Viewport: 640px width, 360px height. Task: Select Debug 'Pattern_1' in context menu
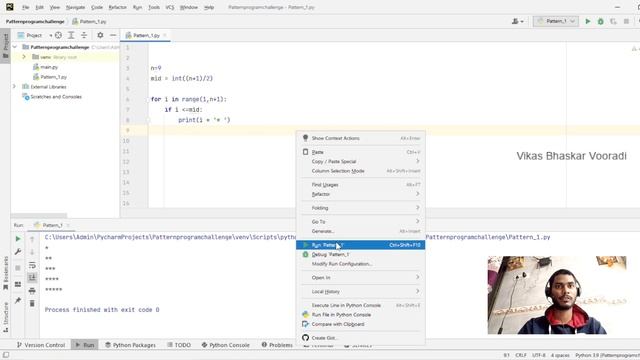coord(360,254)
